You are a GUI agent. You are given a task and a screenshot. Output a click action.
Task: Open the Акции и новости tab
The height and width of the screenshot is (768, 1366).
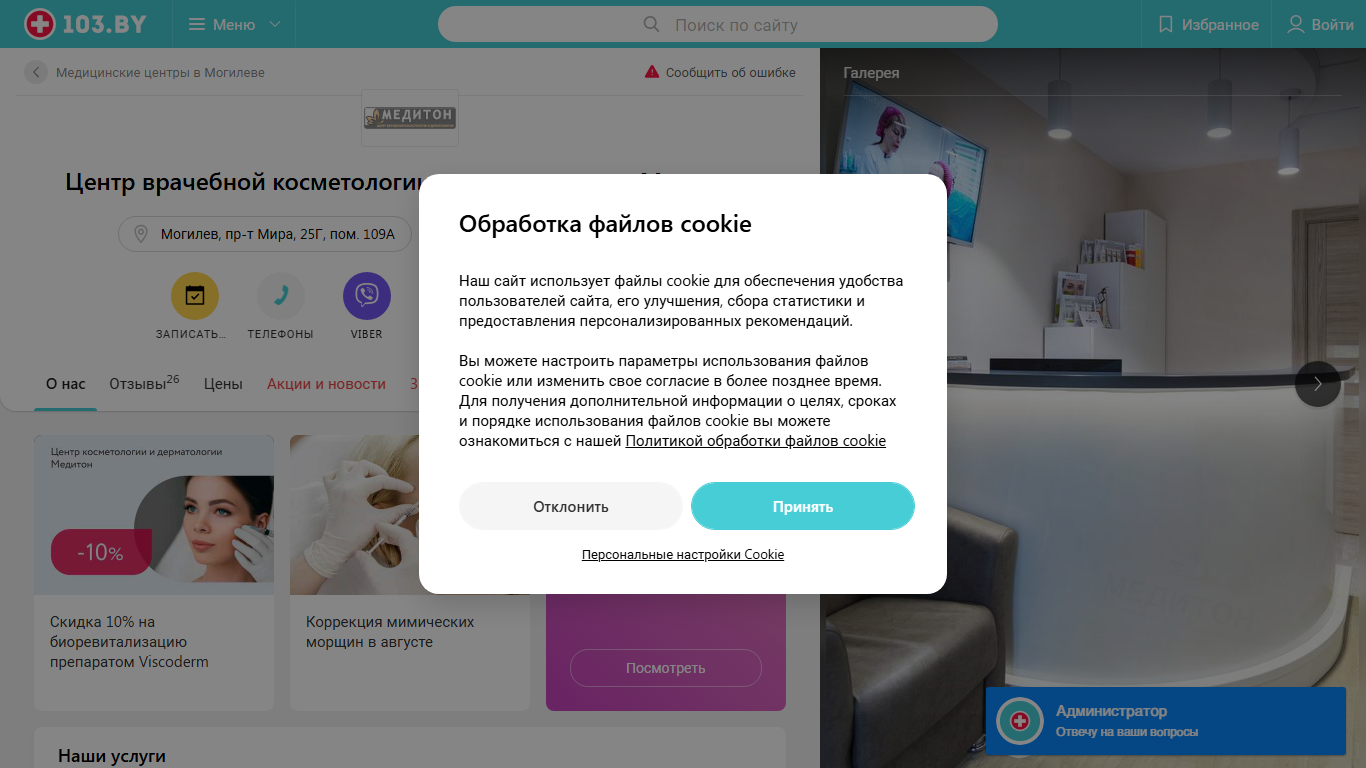[x=326, y=383]
